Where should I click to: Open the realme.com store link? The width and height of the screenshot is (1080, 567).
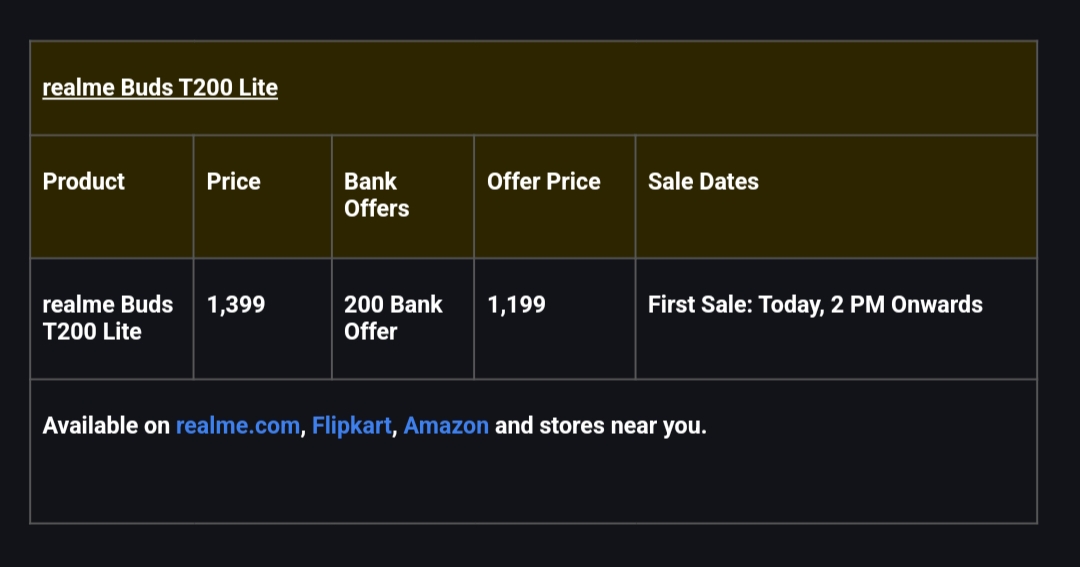click(x=237, y=426)
